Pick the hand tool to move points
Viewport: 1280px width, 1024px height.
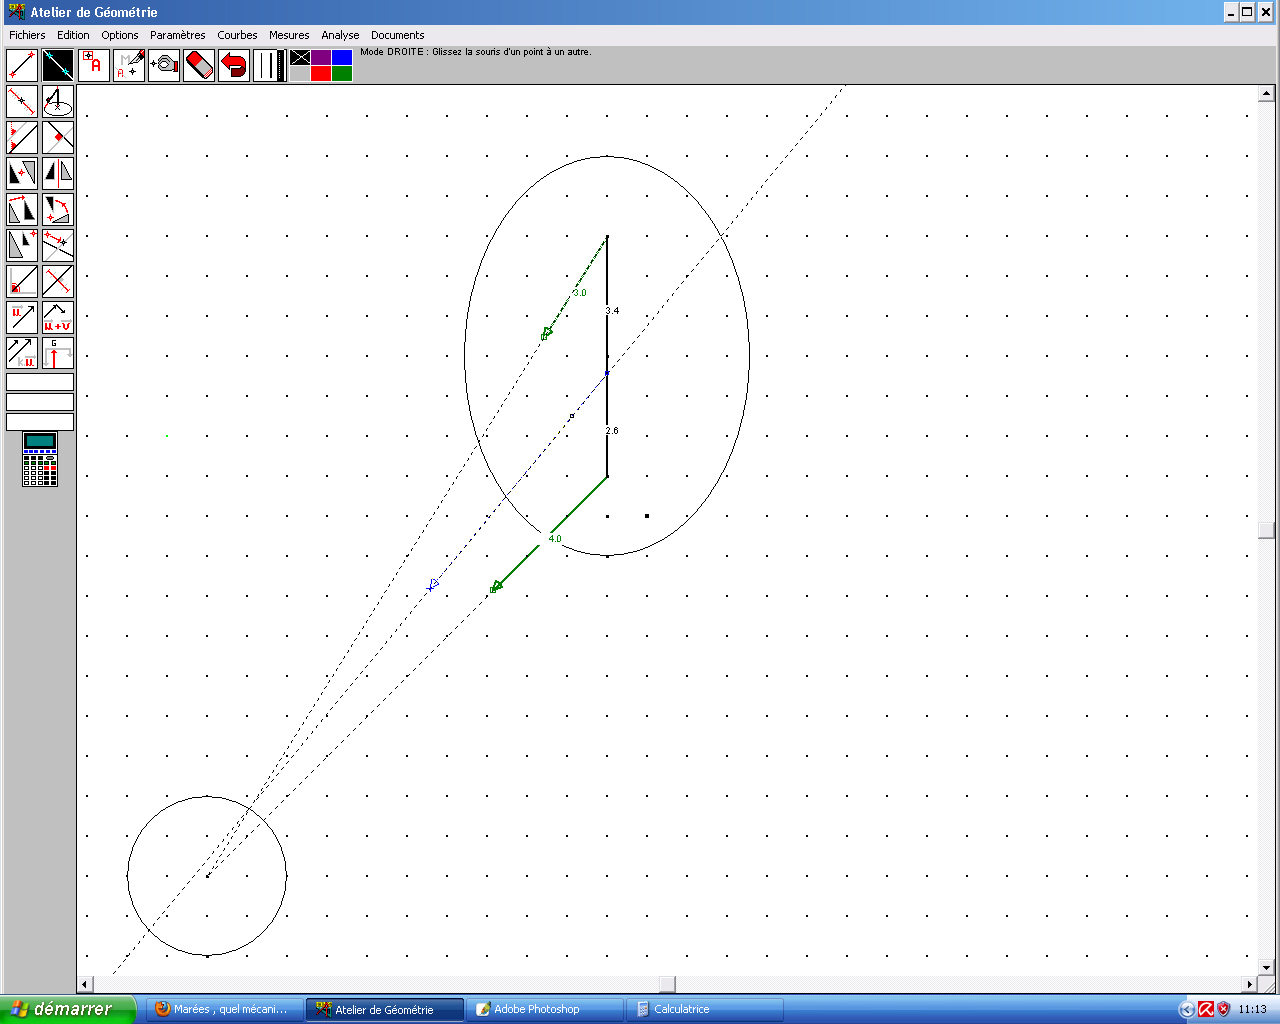pyautogui.click(x=164, y=65)
